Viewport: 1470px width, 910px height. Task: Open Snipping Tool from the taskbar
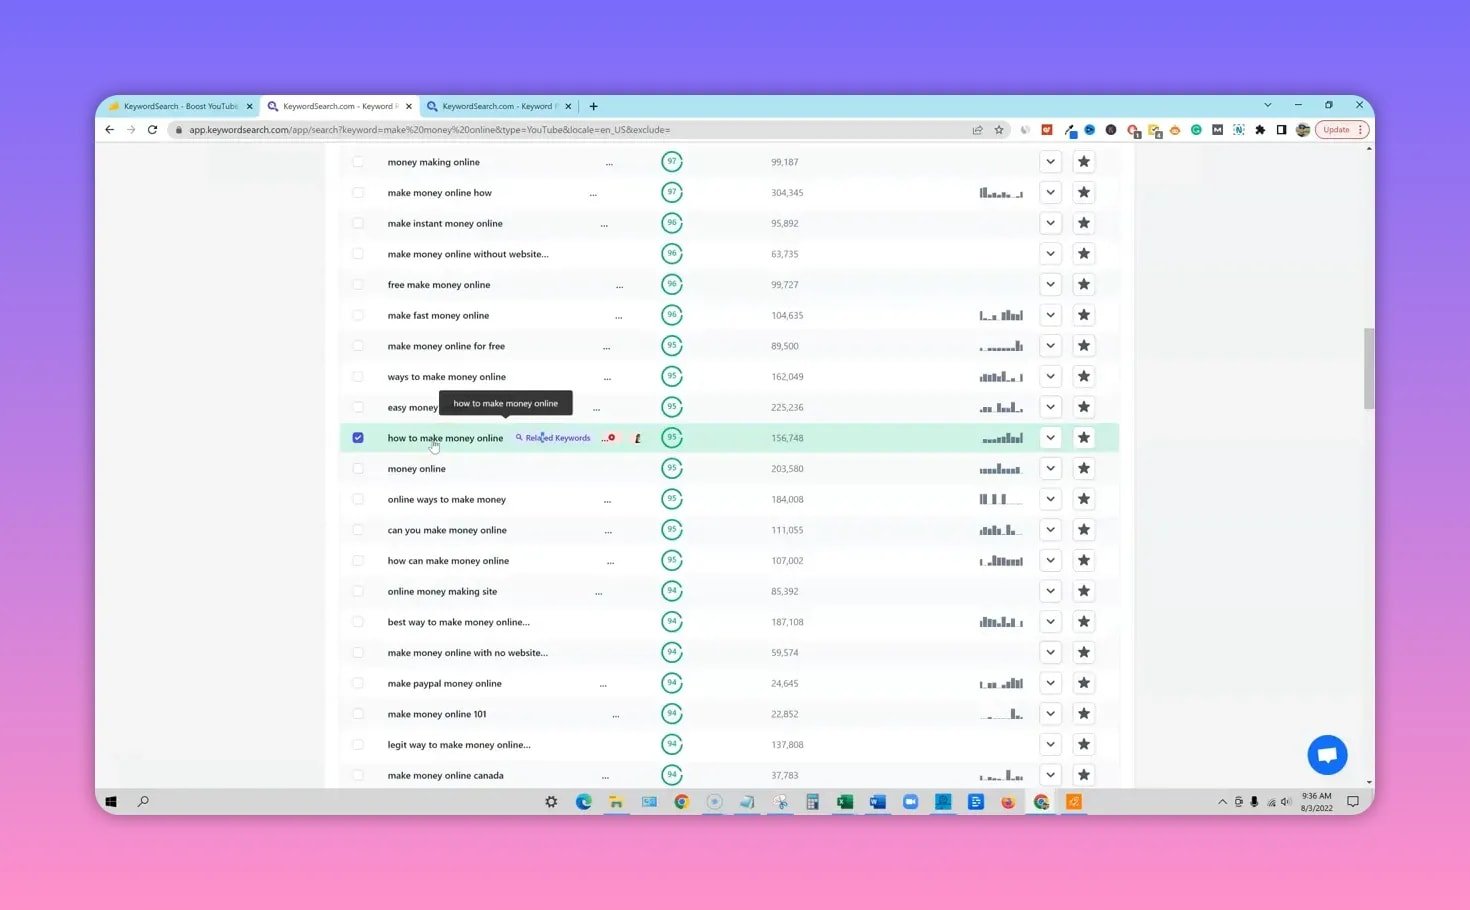[x=781, y=801]
